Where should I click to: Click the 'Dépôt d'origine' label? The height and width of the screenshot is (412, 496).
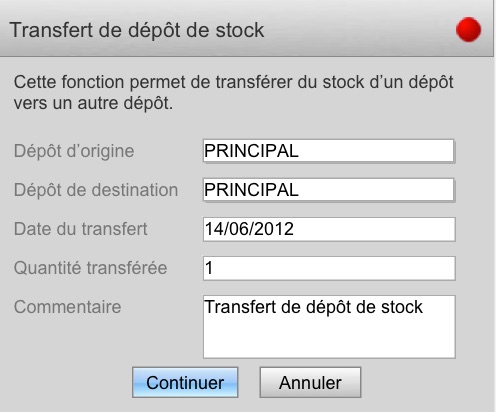[74, 151]
